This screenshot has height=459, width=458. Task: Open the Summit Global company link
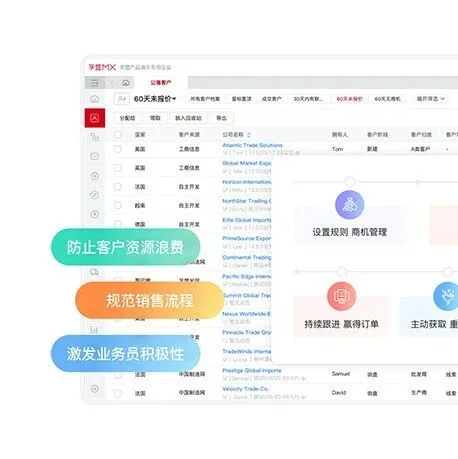(247, 296)
